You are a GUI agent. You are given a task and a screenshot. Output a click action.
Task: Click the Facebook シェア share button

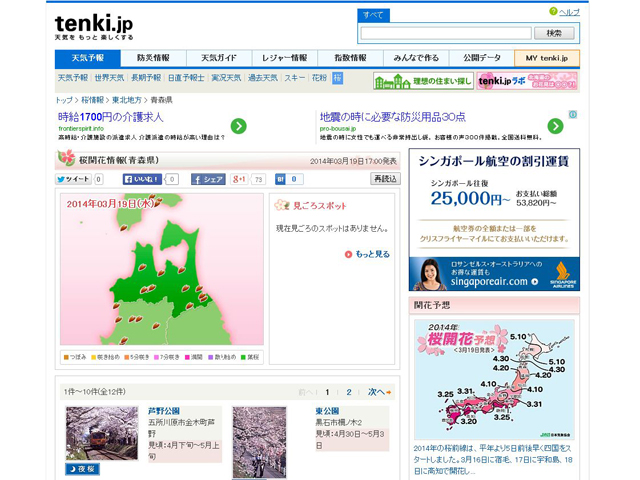click(207, 179)
